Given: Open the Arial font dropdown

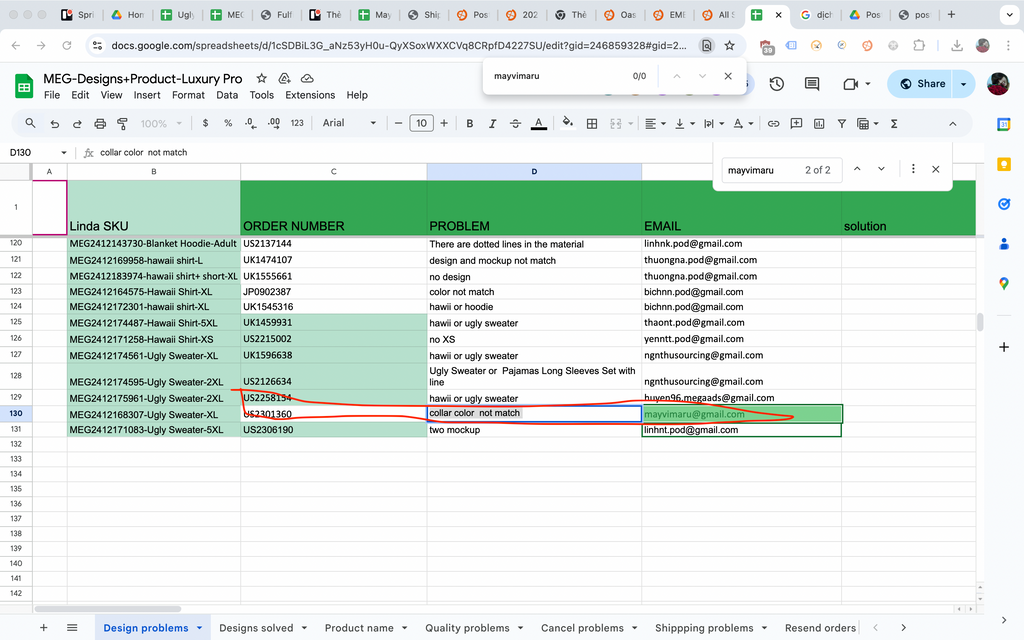Looking at the screenshot, I should pyautogui.click(x=349, y=123).
